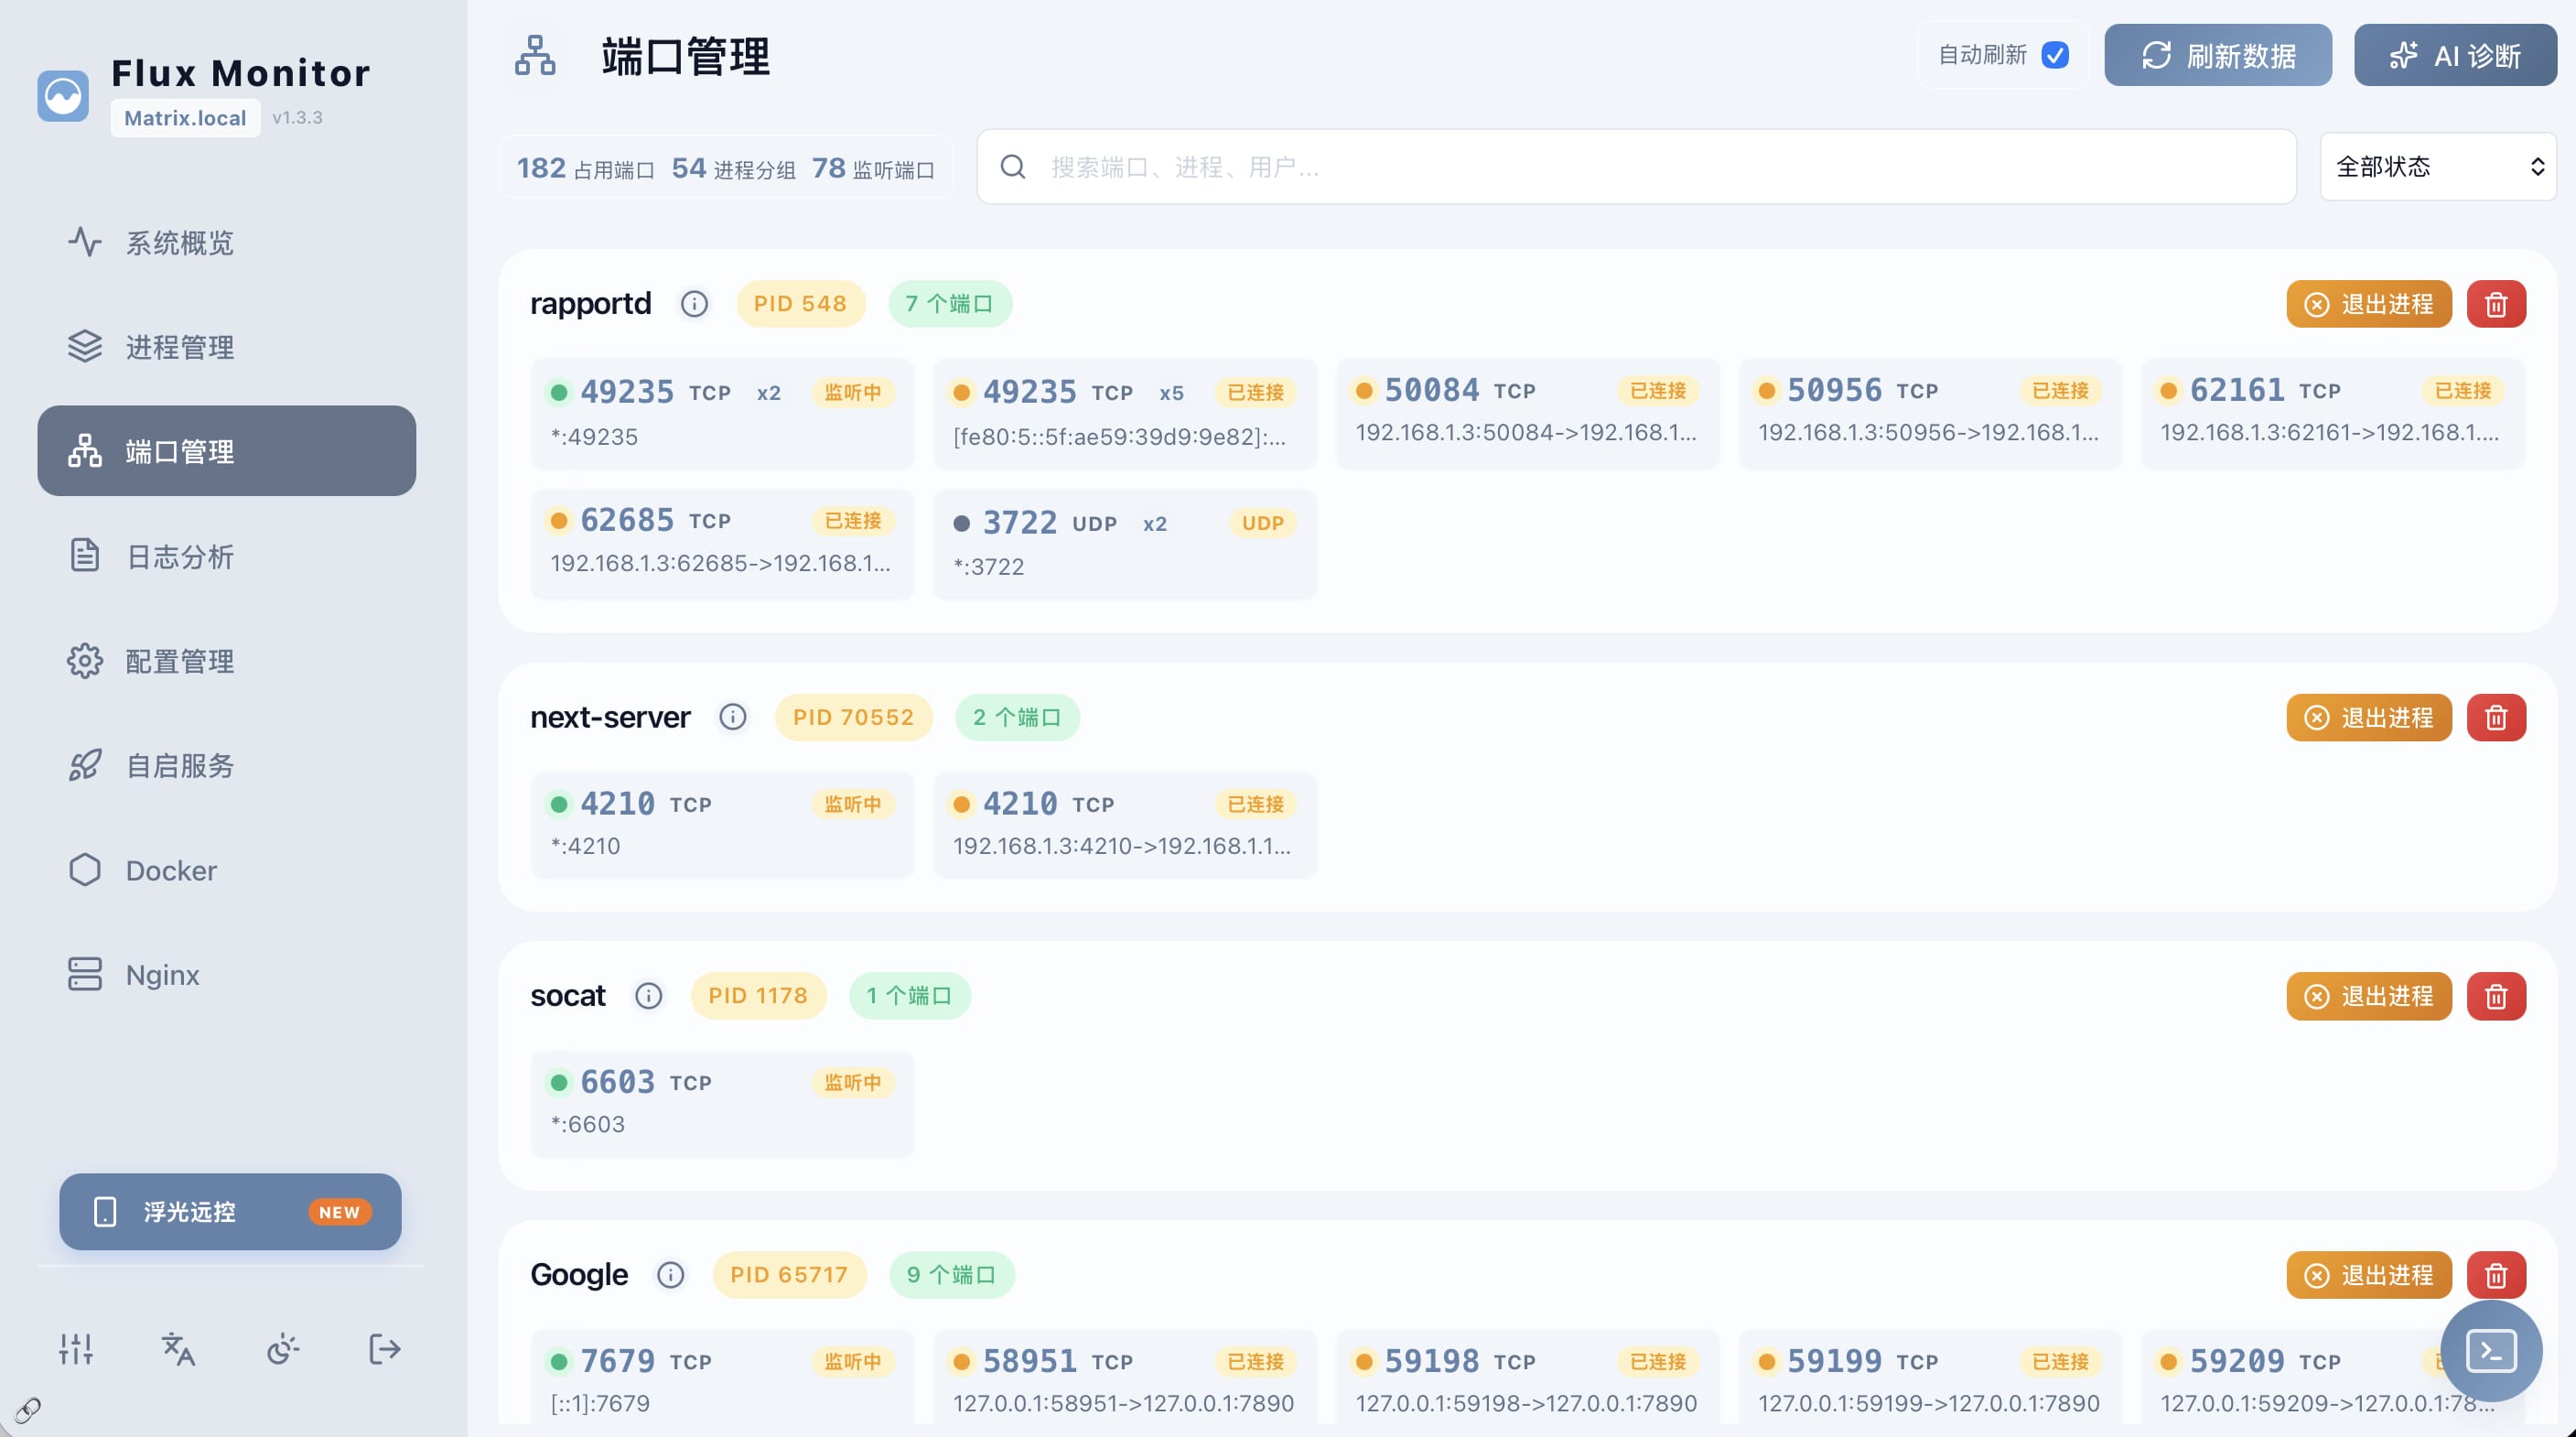Click 退出进程 for rapportd
Image resolution: width=2576 pixels, height=1437 pixels.
2369,304
